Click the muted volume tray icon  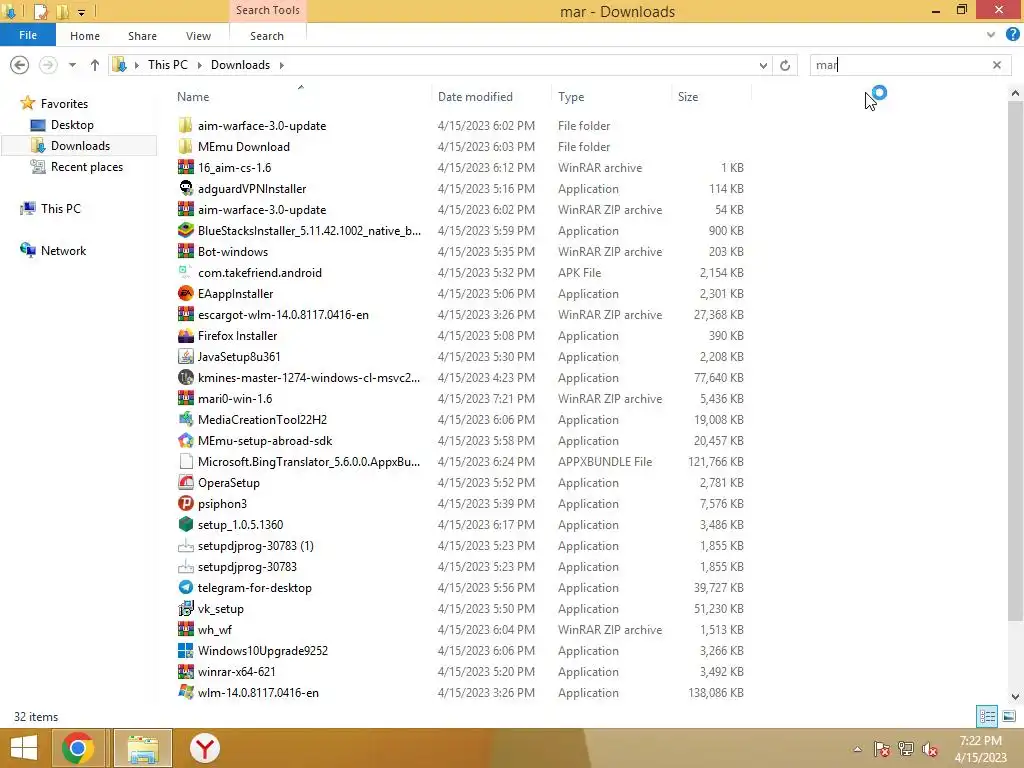click(929, 749)
